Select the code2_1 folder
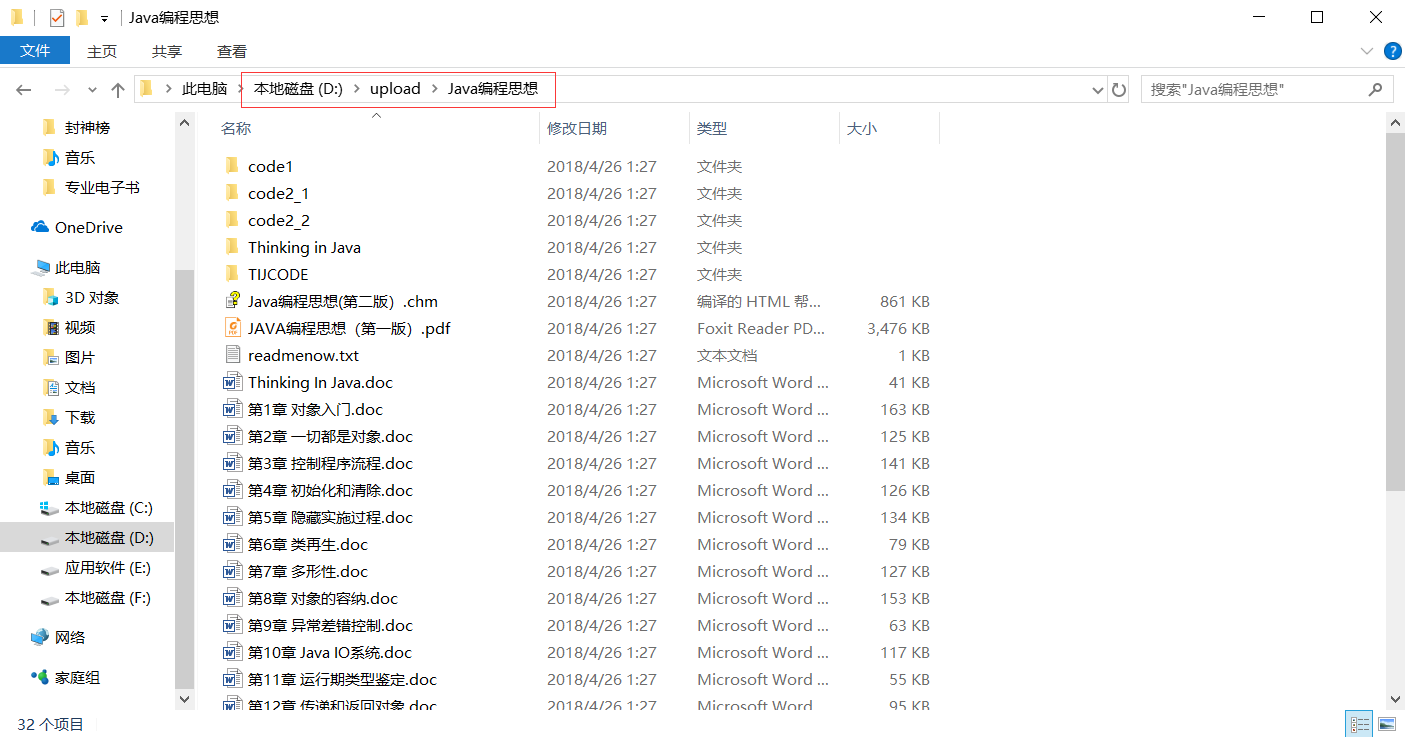Screen dimensions: 1405x737 click(279, 193)
